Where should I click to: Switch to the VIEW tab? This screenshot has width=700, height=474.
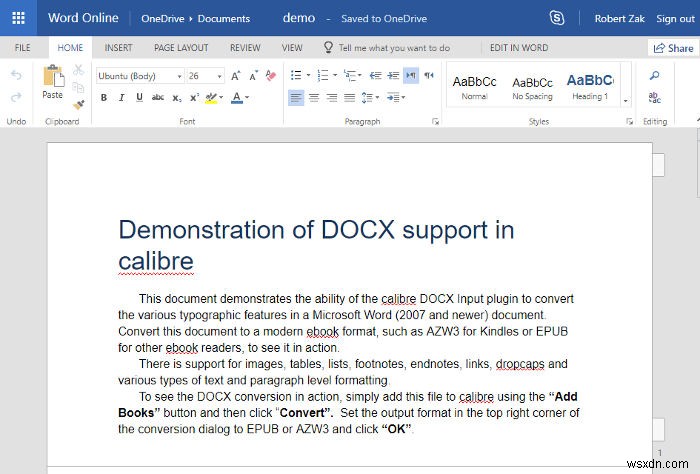[292, 48]
